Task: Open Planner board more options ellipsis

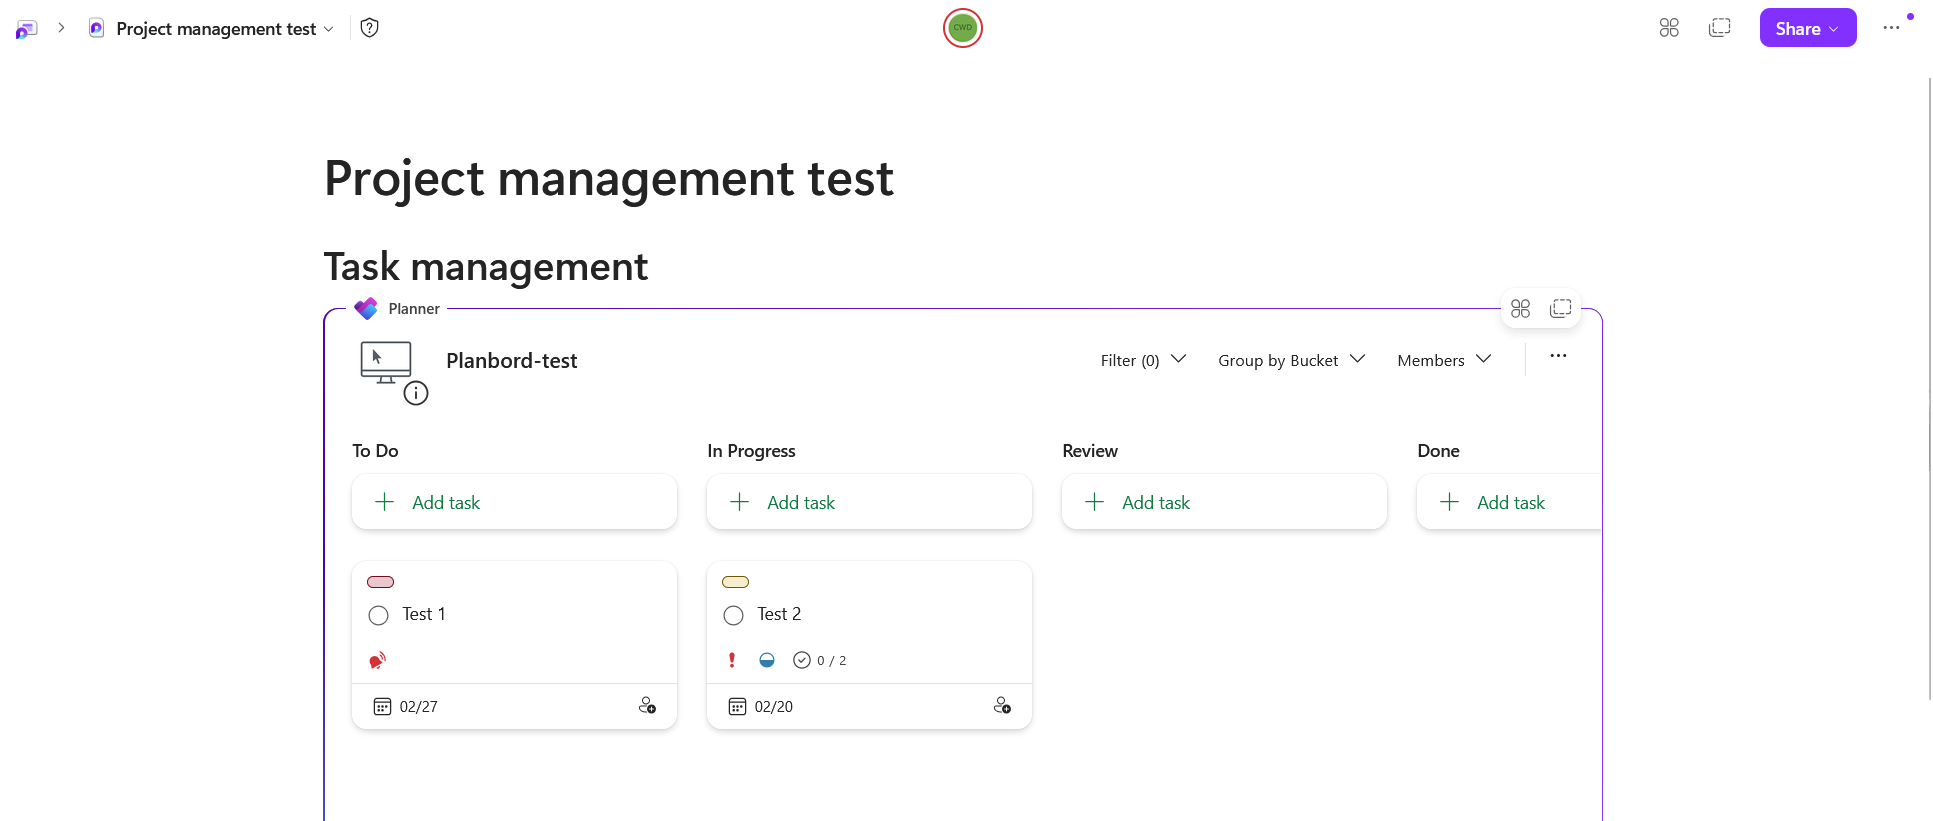Action: (x=1558, y=356)
